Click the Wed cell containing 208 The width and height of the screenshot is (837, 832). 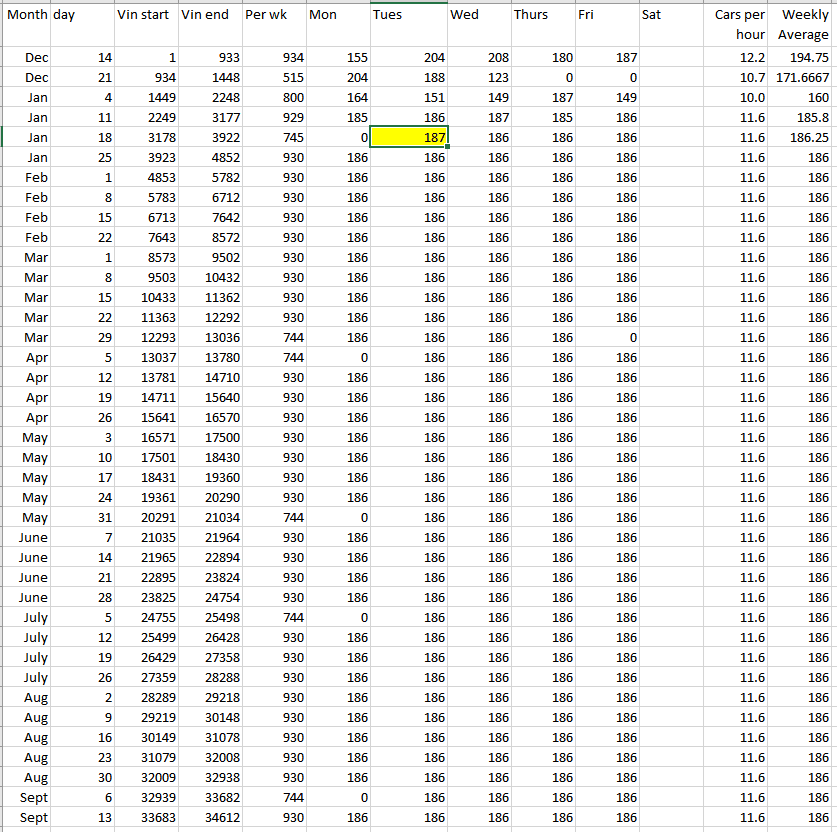[479, 58]
